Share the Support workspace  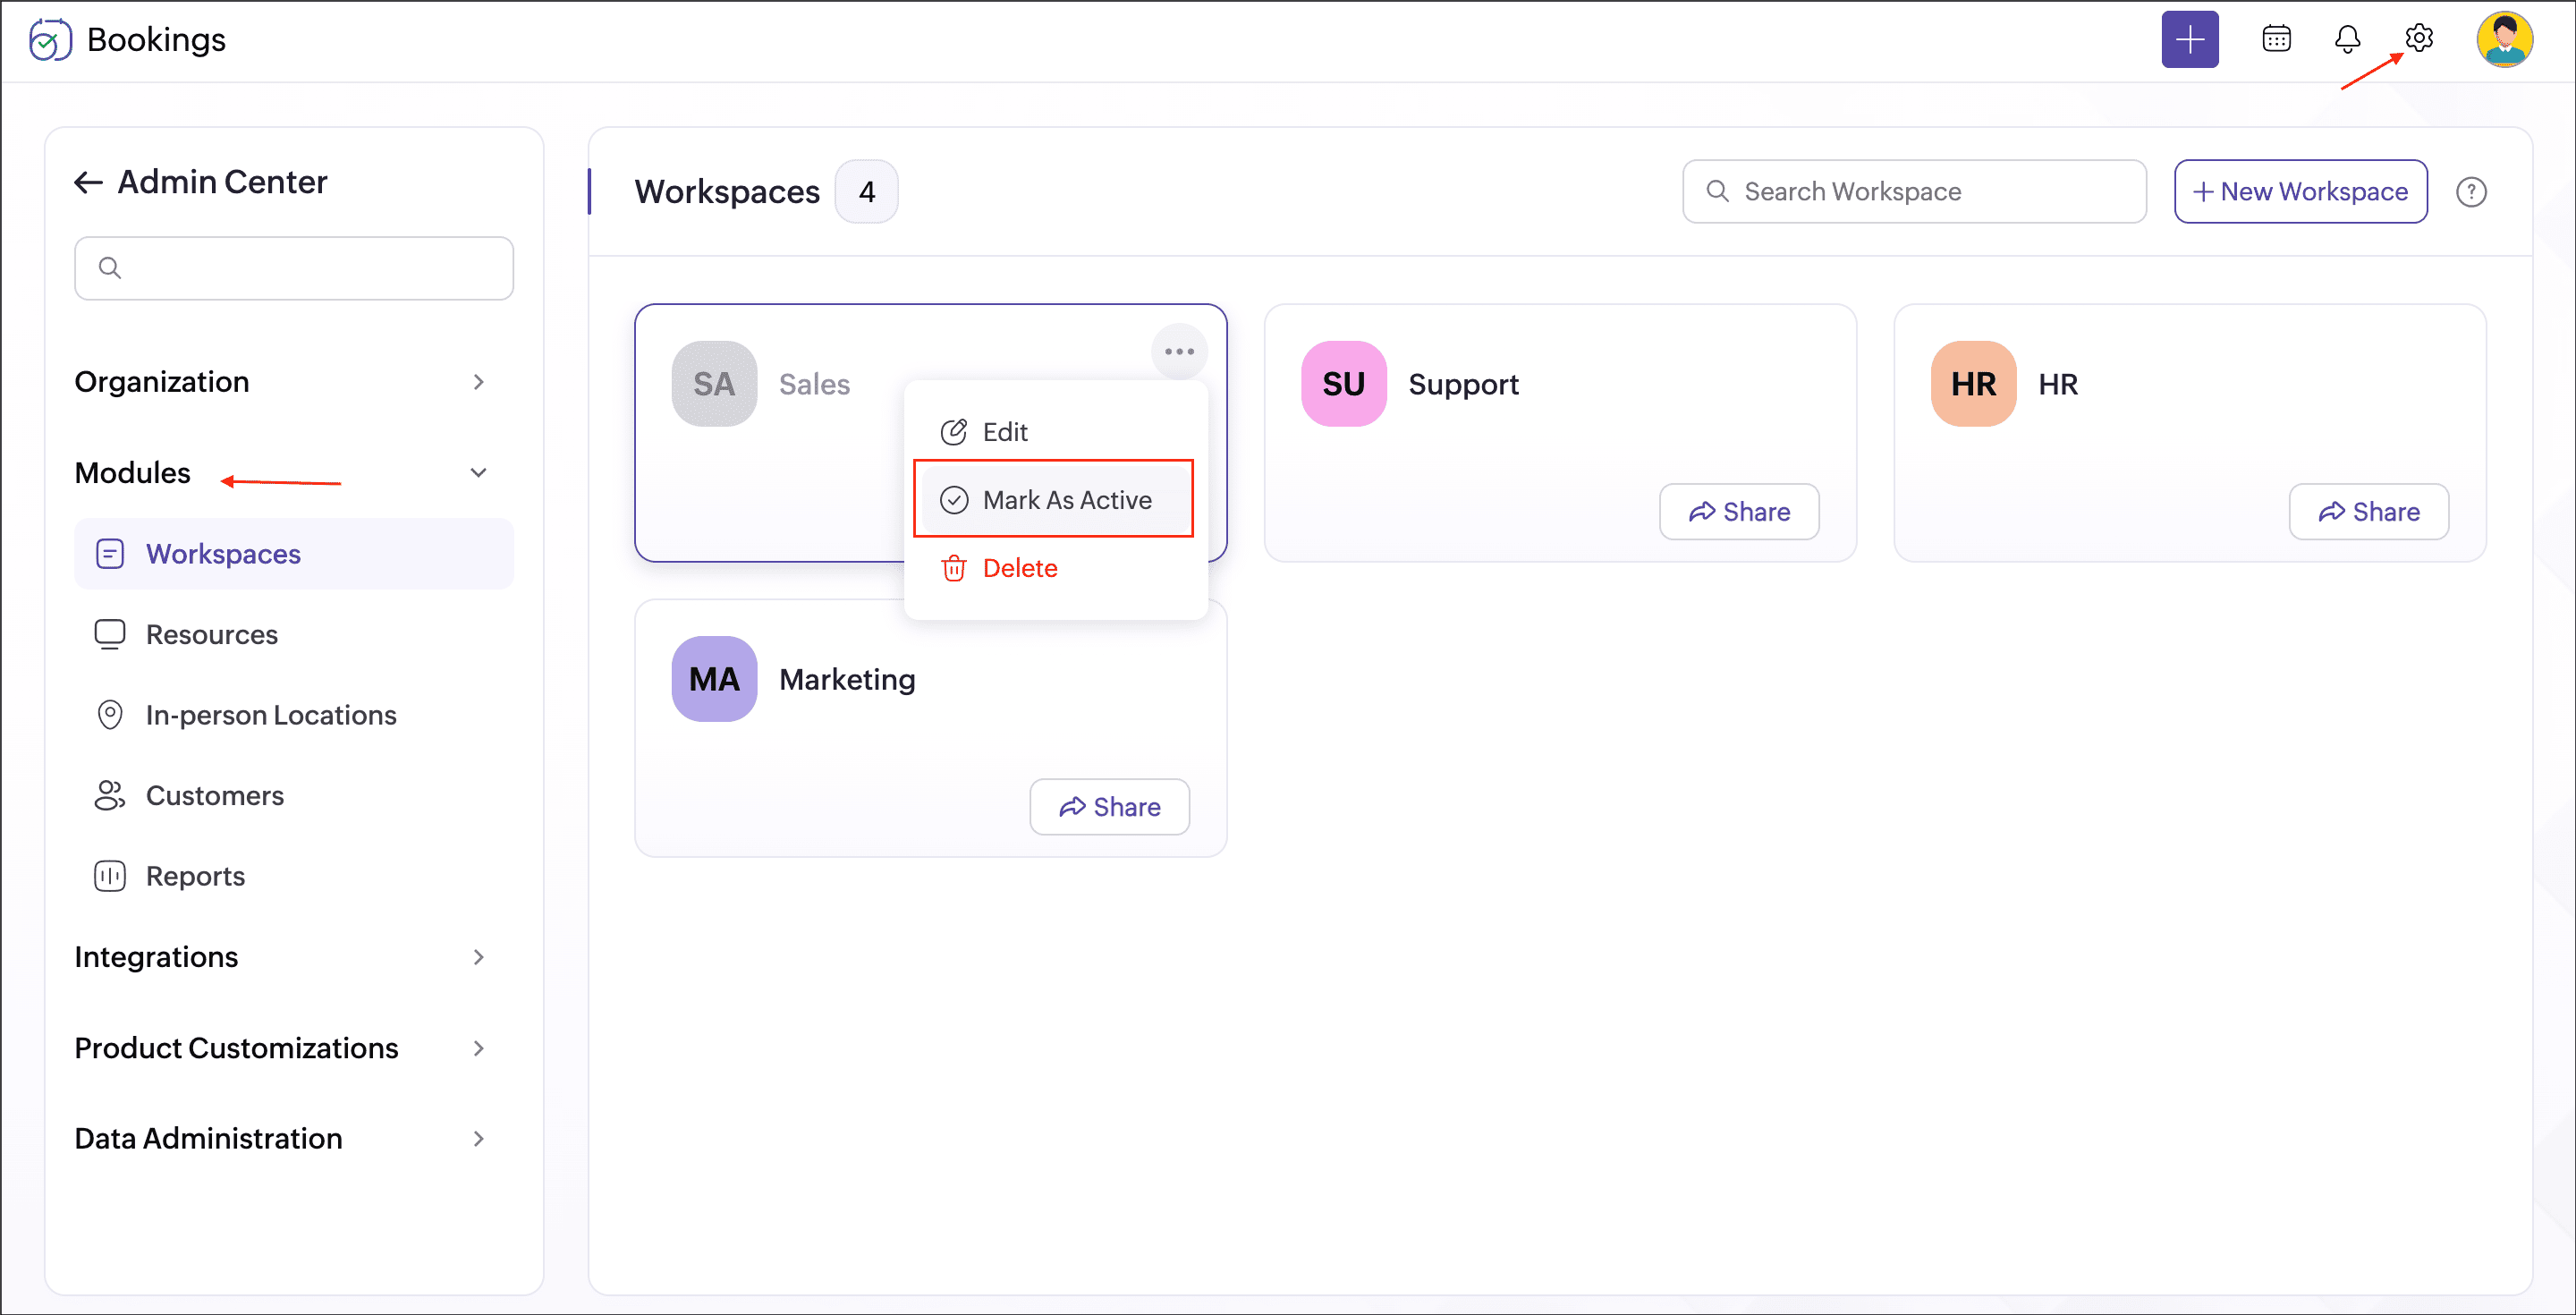coord(1738,512)
